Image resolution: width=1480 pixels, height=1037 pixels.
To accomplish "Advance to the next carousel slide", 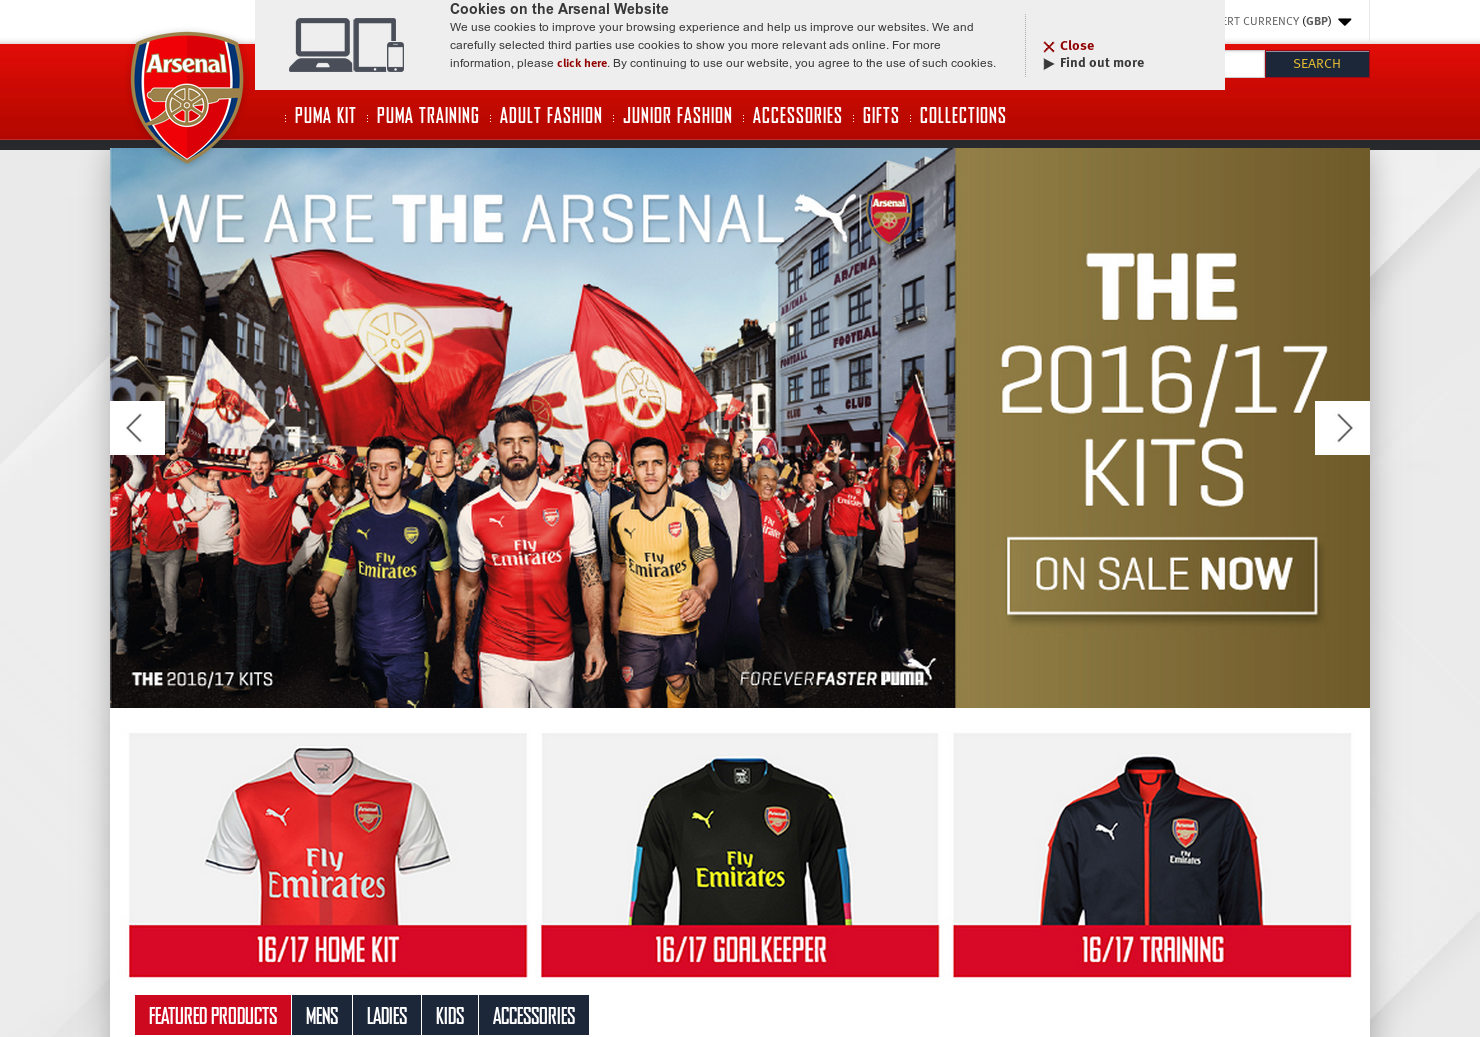I will [x=1342, y=428].
